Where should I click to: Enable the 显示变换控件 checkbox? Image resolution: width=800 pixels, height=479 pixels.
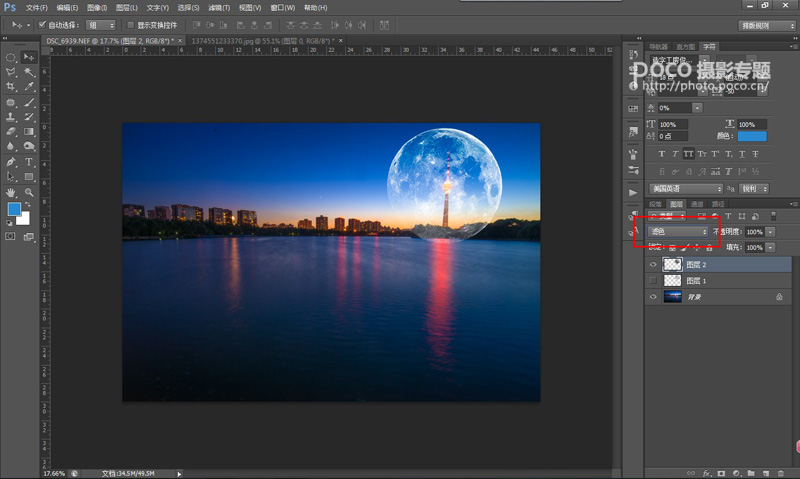click(131, 24)
